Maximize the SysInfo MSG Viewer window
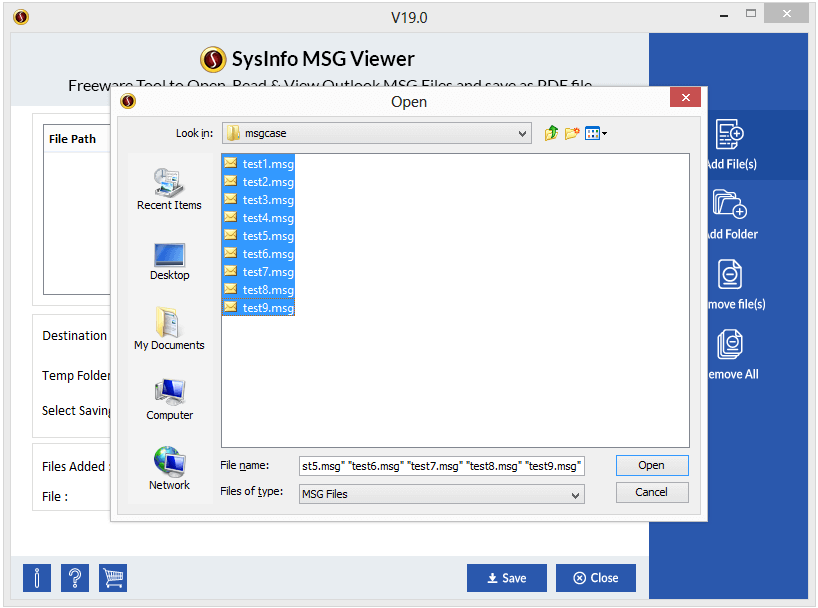Viewport: 818px width, 608px height. point(751,14)
